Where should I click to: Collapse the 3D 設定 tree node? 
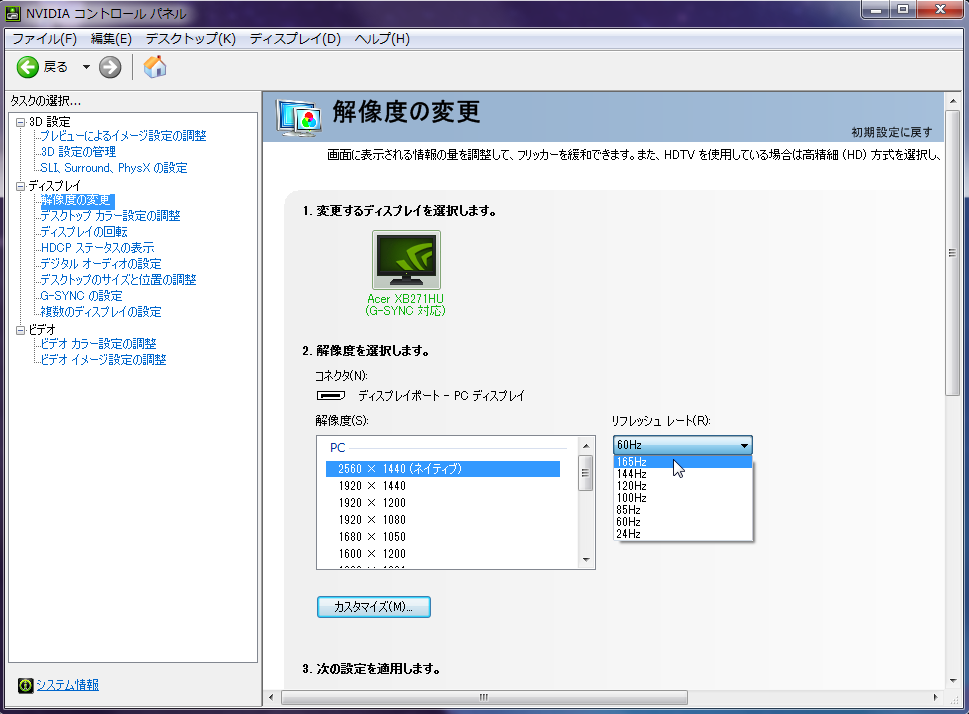[20, 122]
